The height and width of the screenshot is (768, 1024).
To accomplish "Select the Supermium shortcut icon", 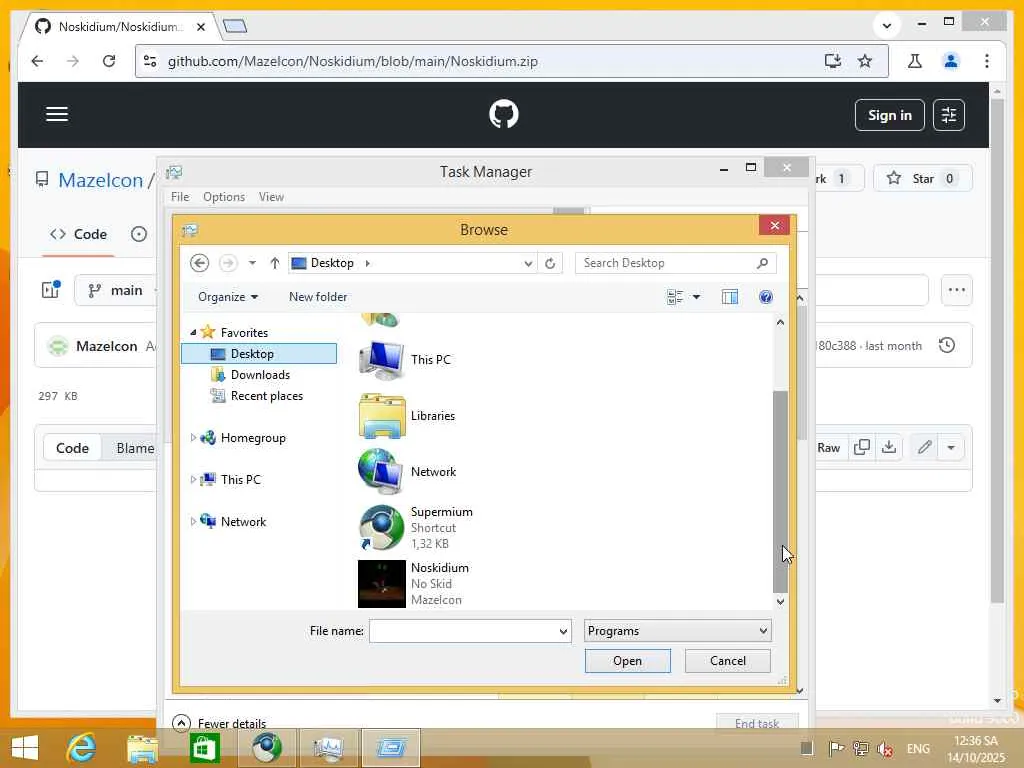I will pos(381,528).
